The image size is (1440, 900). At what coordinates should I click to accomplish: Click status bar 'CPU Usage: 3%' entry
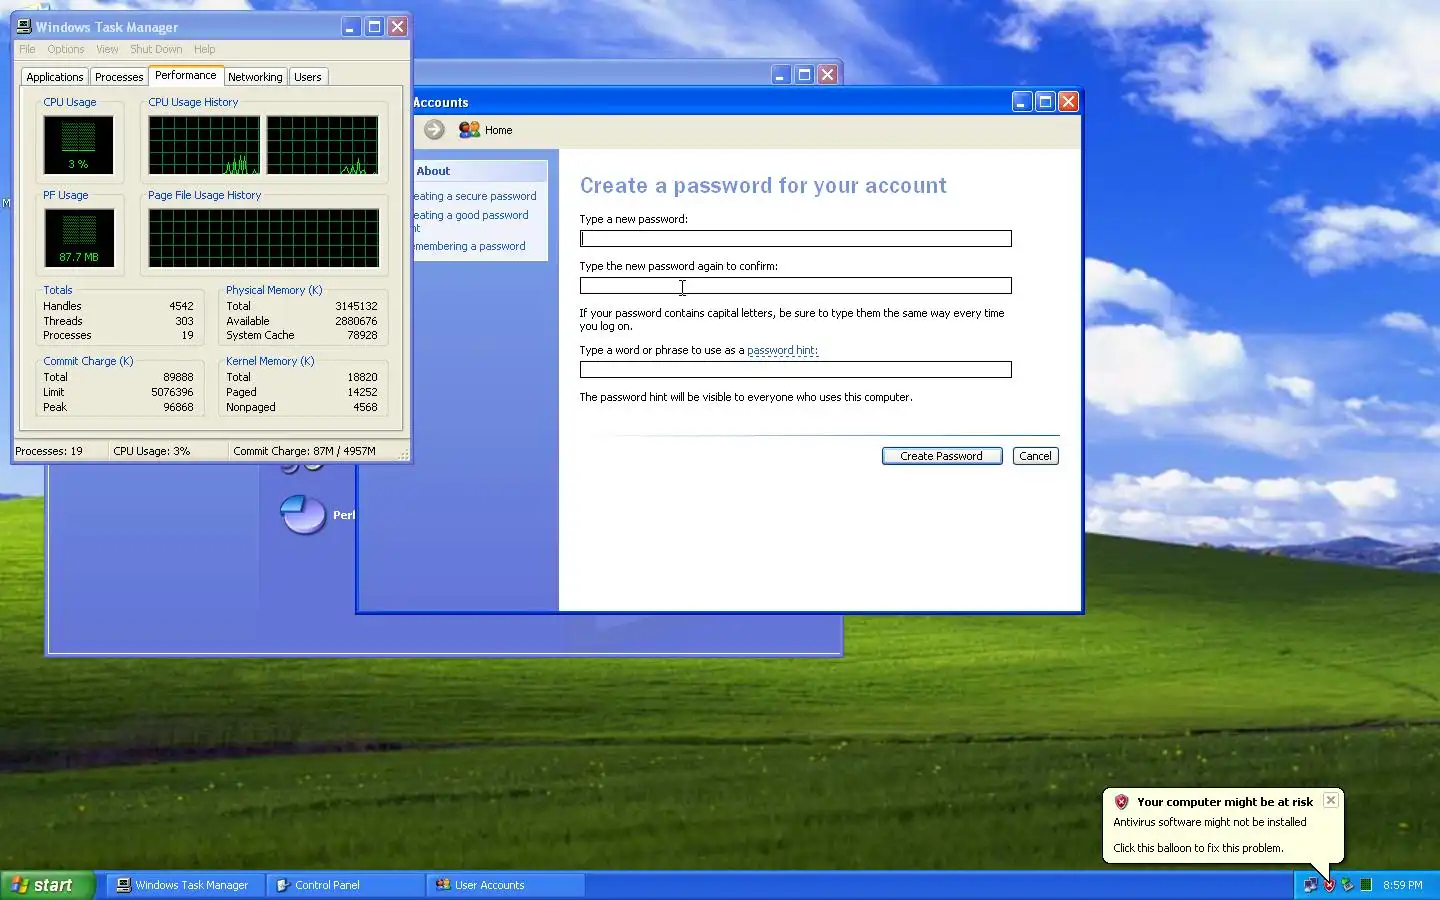pyautogui.click(x=151, y=451)
